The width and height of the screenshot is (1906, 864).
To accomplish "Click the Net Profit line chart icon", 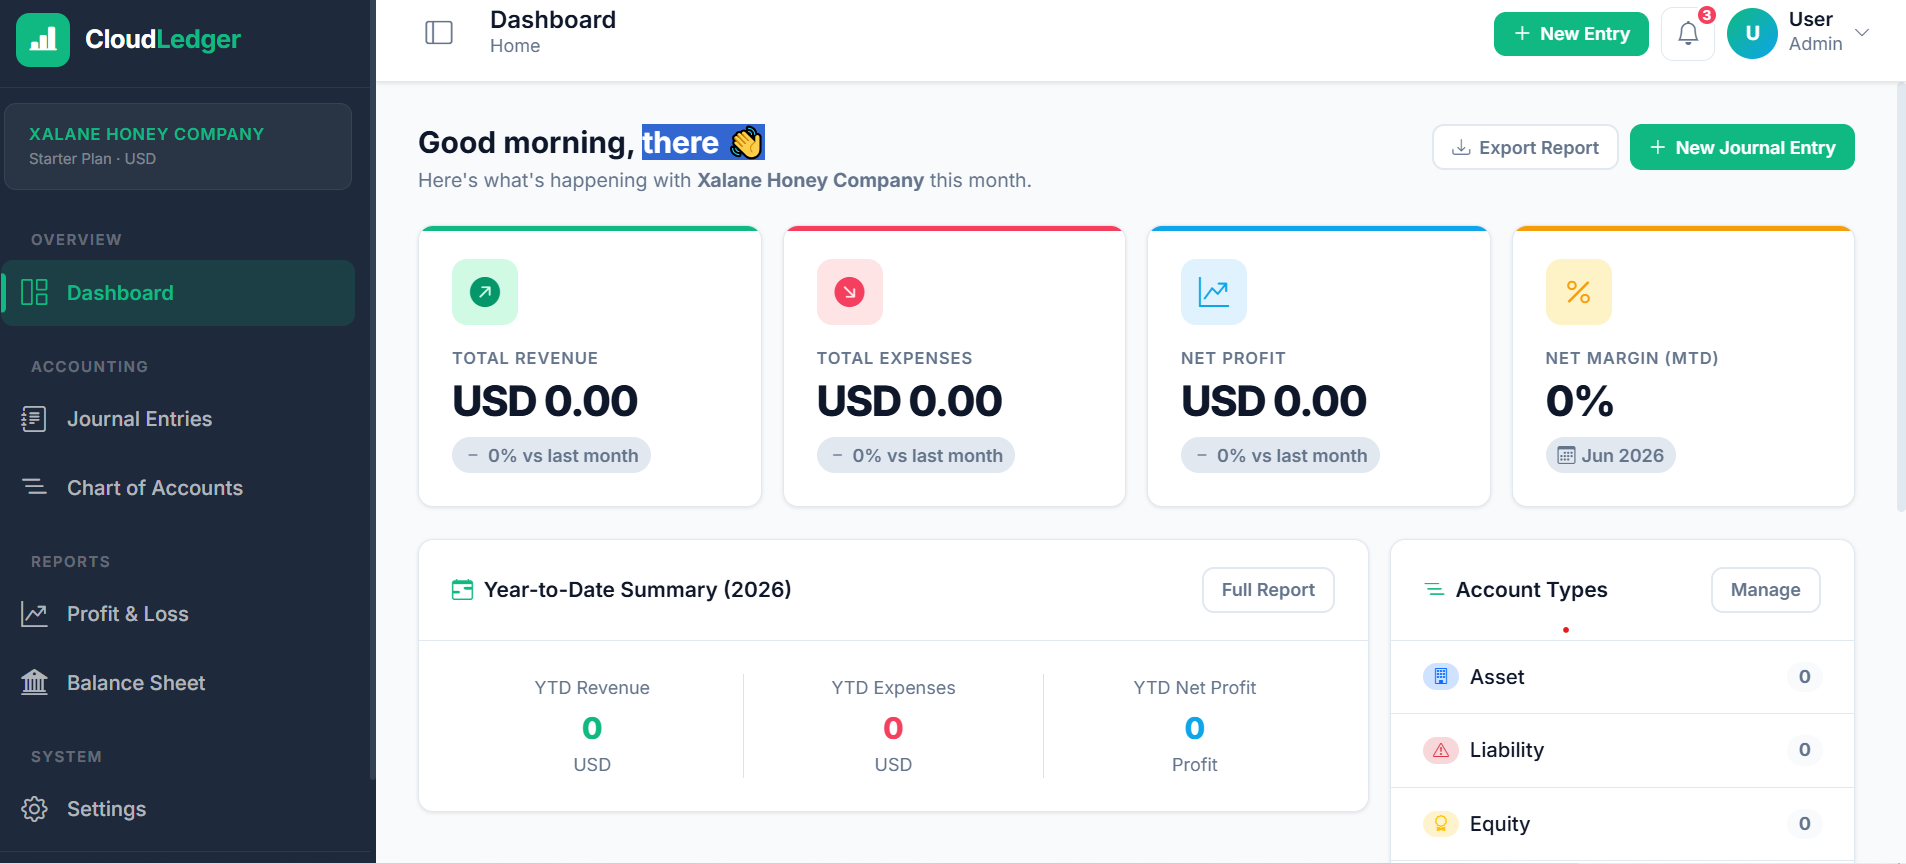I will (x=1214, y=292).
